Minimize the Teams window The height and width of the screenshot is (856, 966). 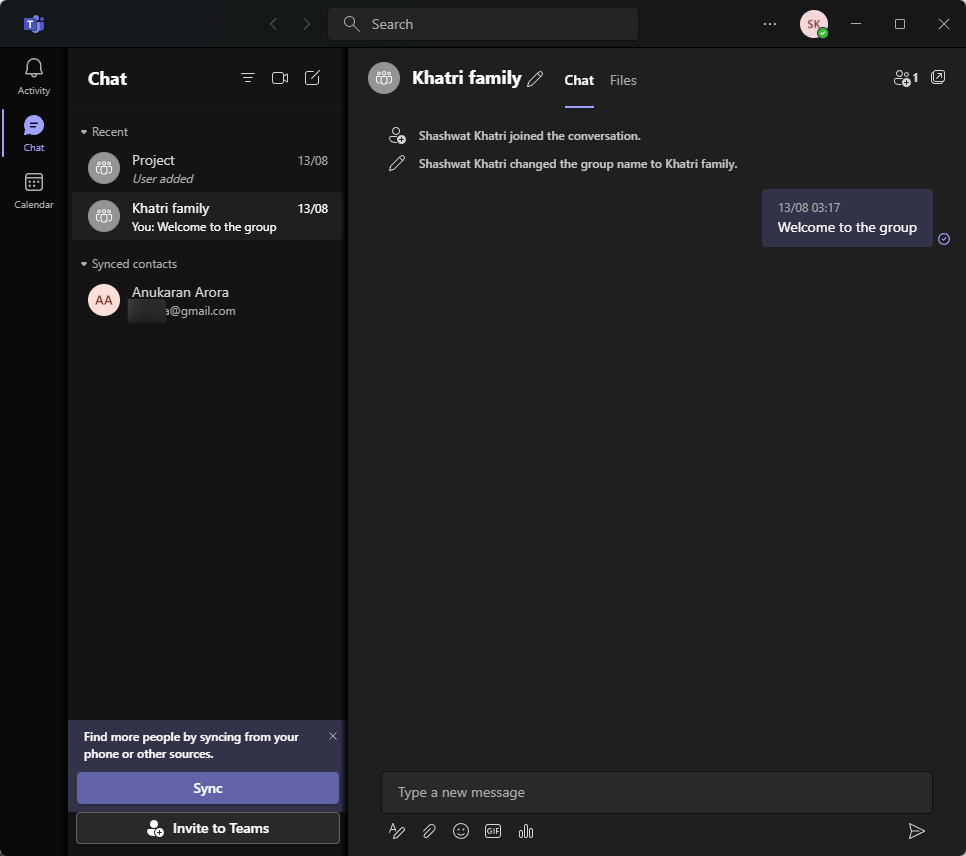[x=856, y=24]
